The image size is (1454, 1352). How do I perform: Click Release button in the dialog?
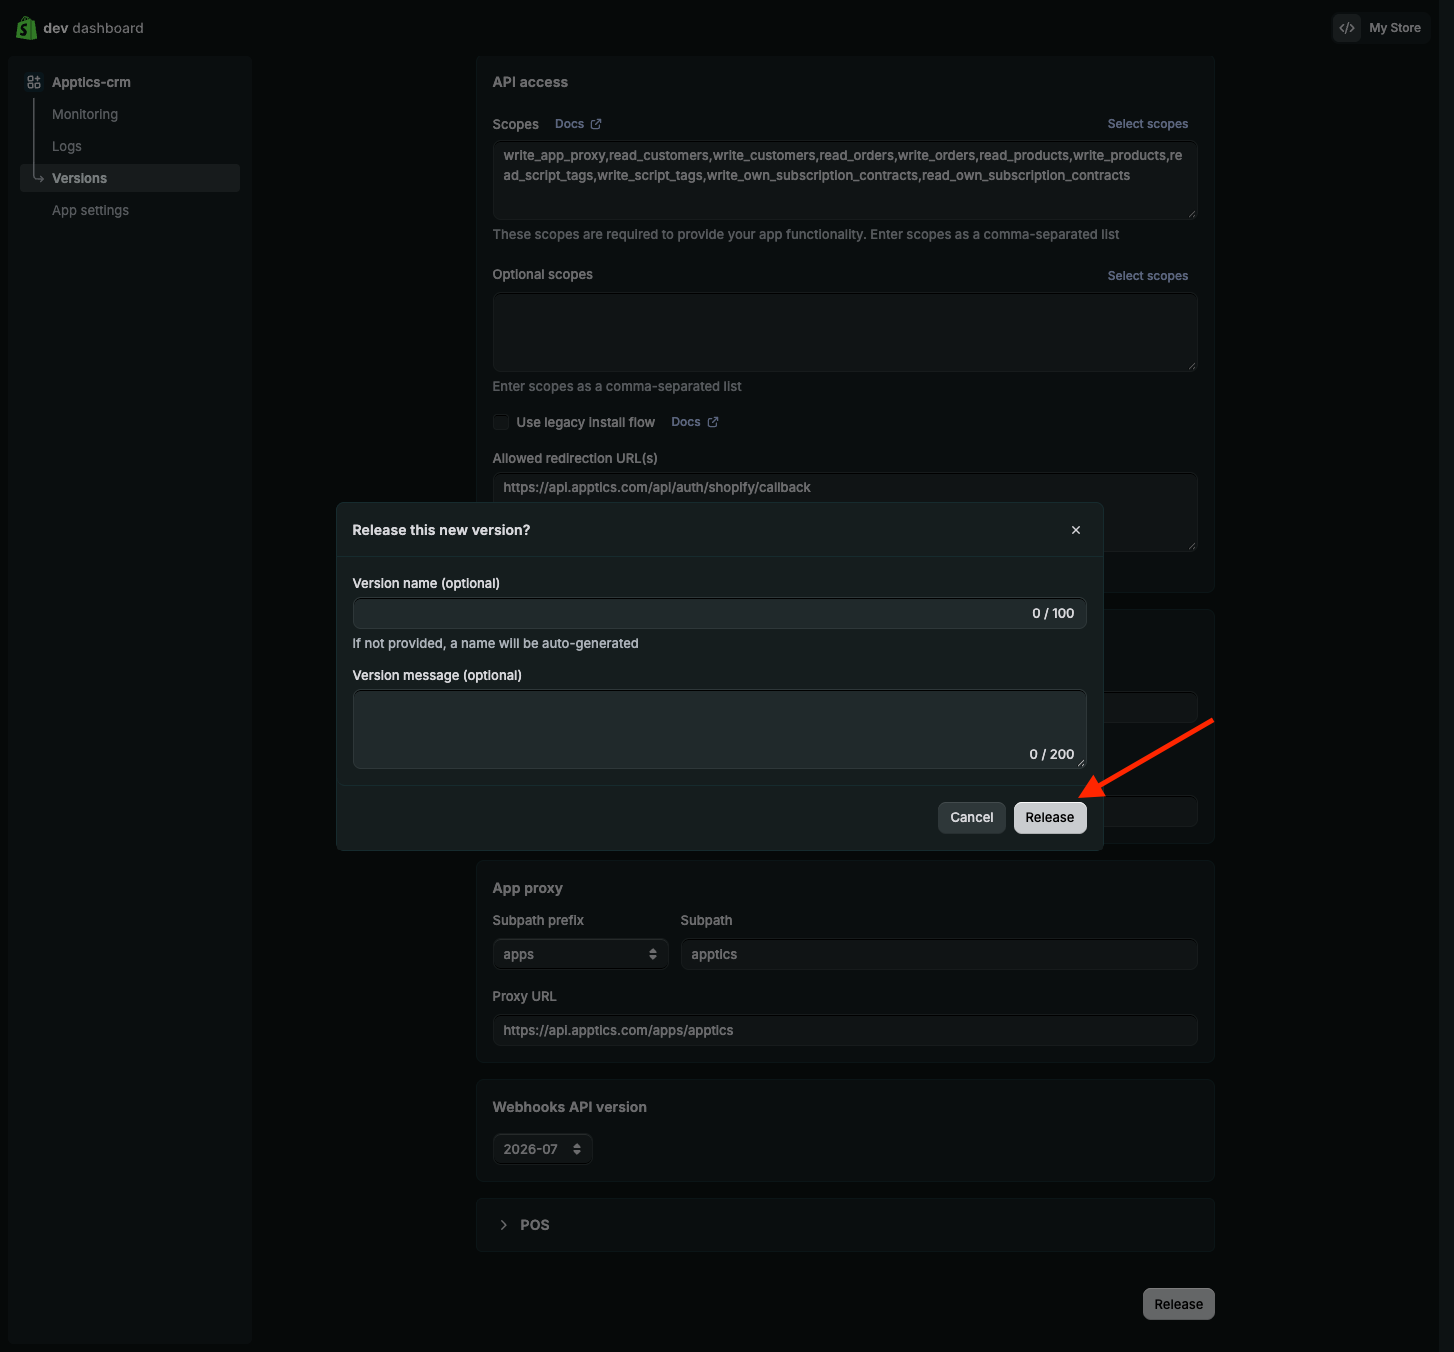1050,817
